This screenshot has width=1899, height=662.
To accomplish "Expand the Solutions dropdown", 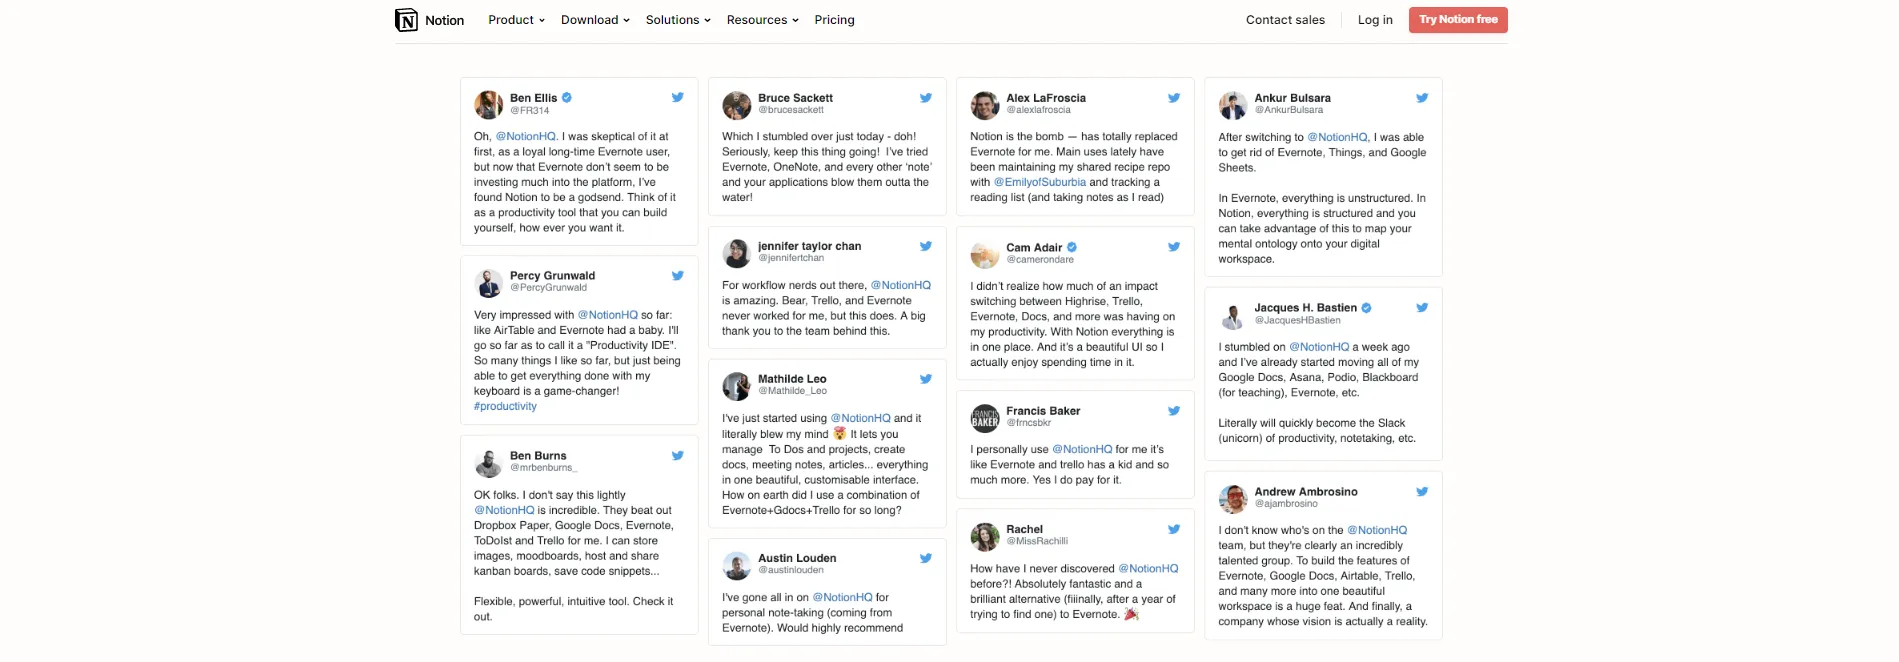I will [678, 20].
